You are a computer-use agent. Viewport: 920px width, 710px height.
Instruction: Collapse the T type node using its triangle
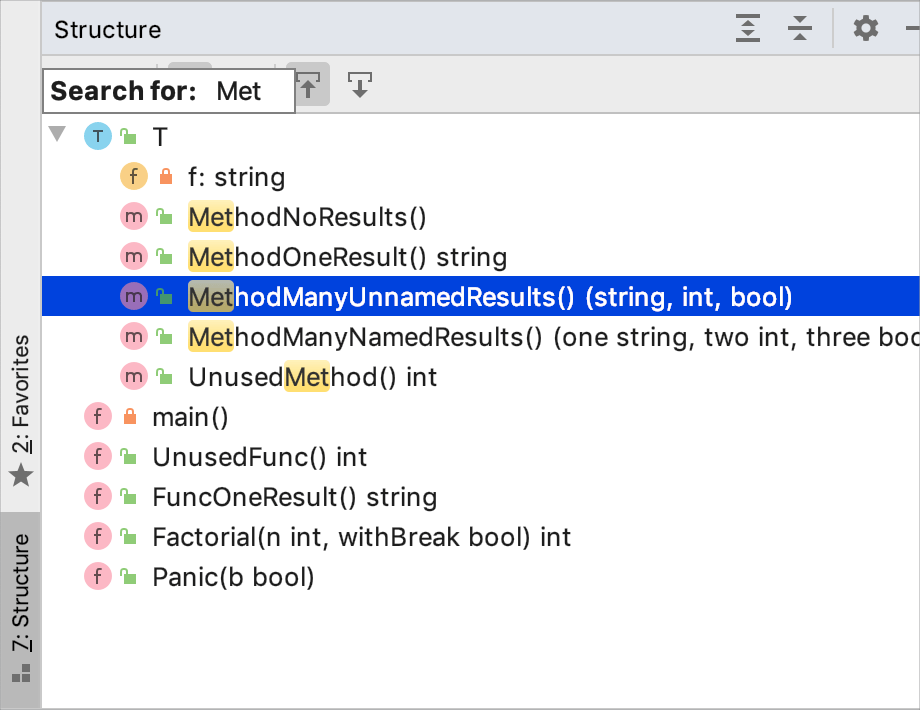57,136
